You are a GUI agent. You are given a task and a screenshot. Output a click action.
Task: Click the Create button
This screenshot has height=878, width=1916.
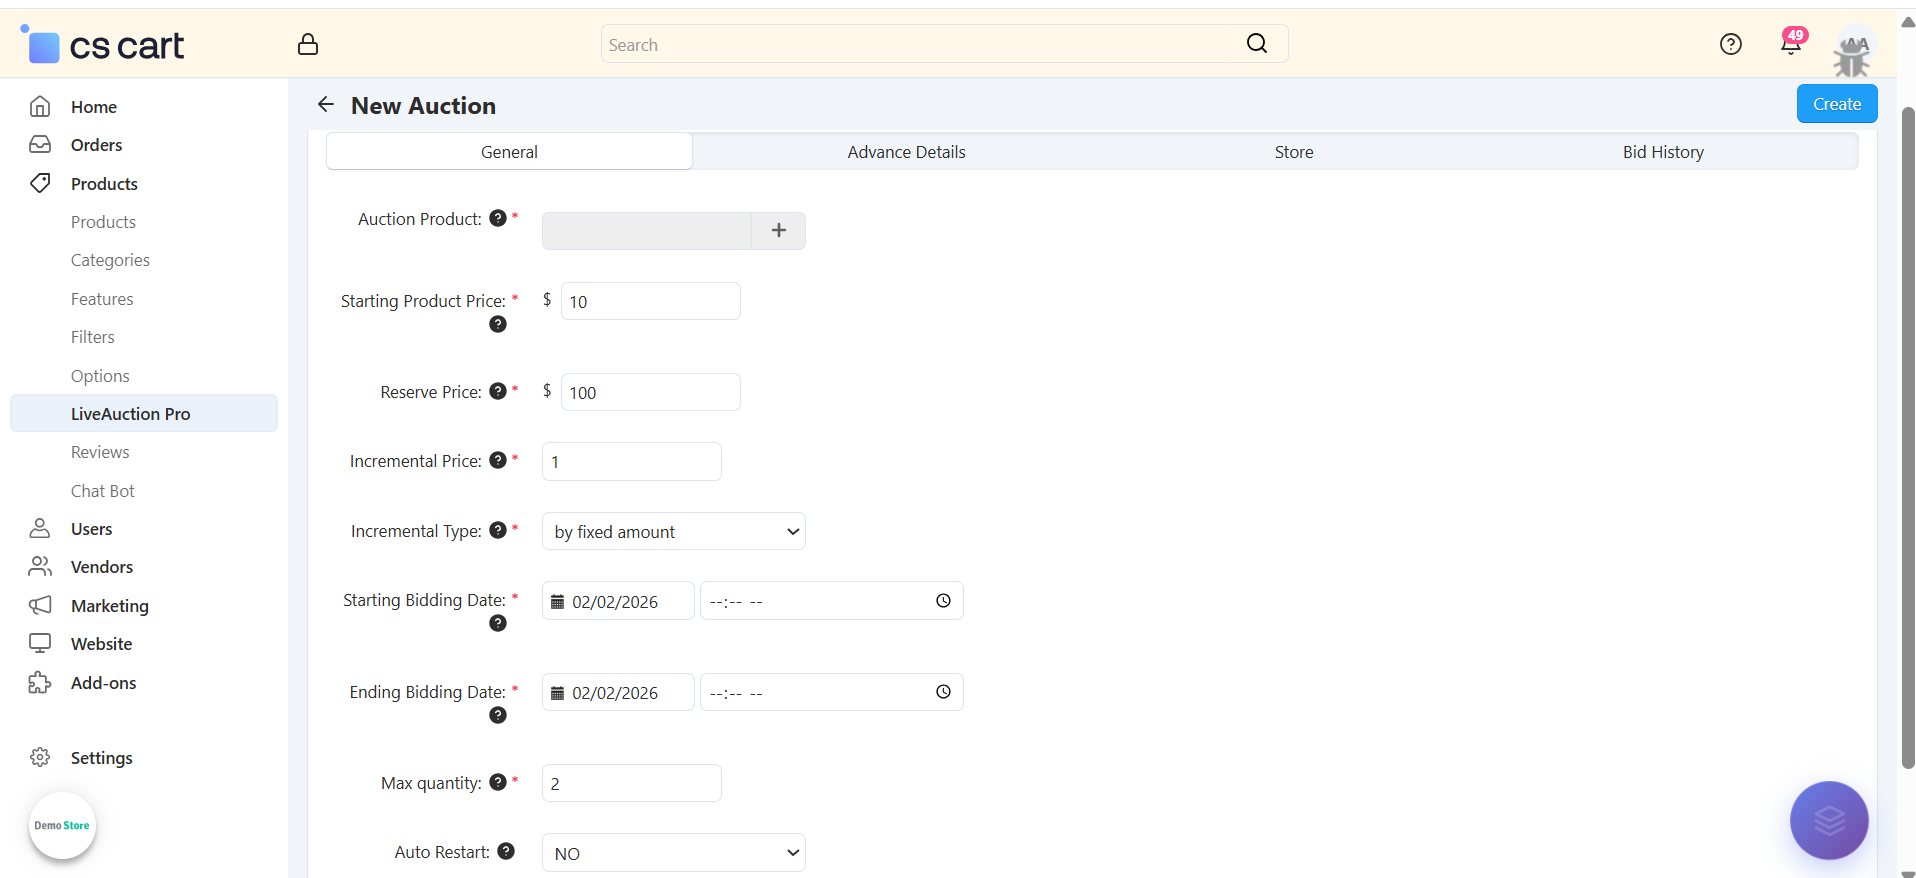pos(1836,104)
